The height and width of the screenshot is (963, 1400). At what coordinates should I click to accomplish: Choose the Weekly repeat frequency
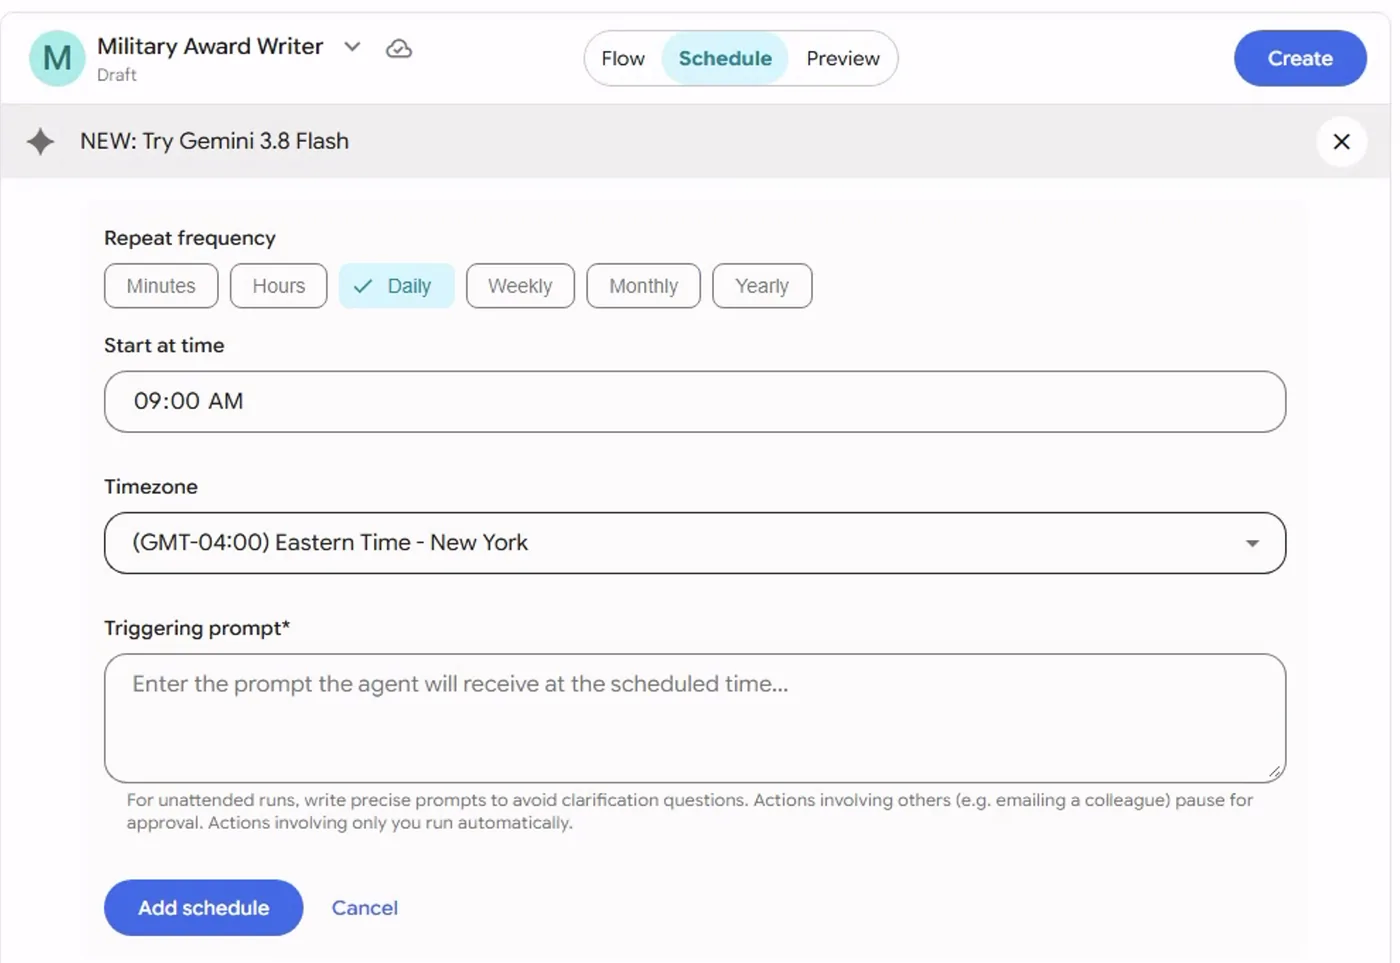click(x=520, y=286)
